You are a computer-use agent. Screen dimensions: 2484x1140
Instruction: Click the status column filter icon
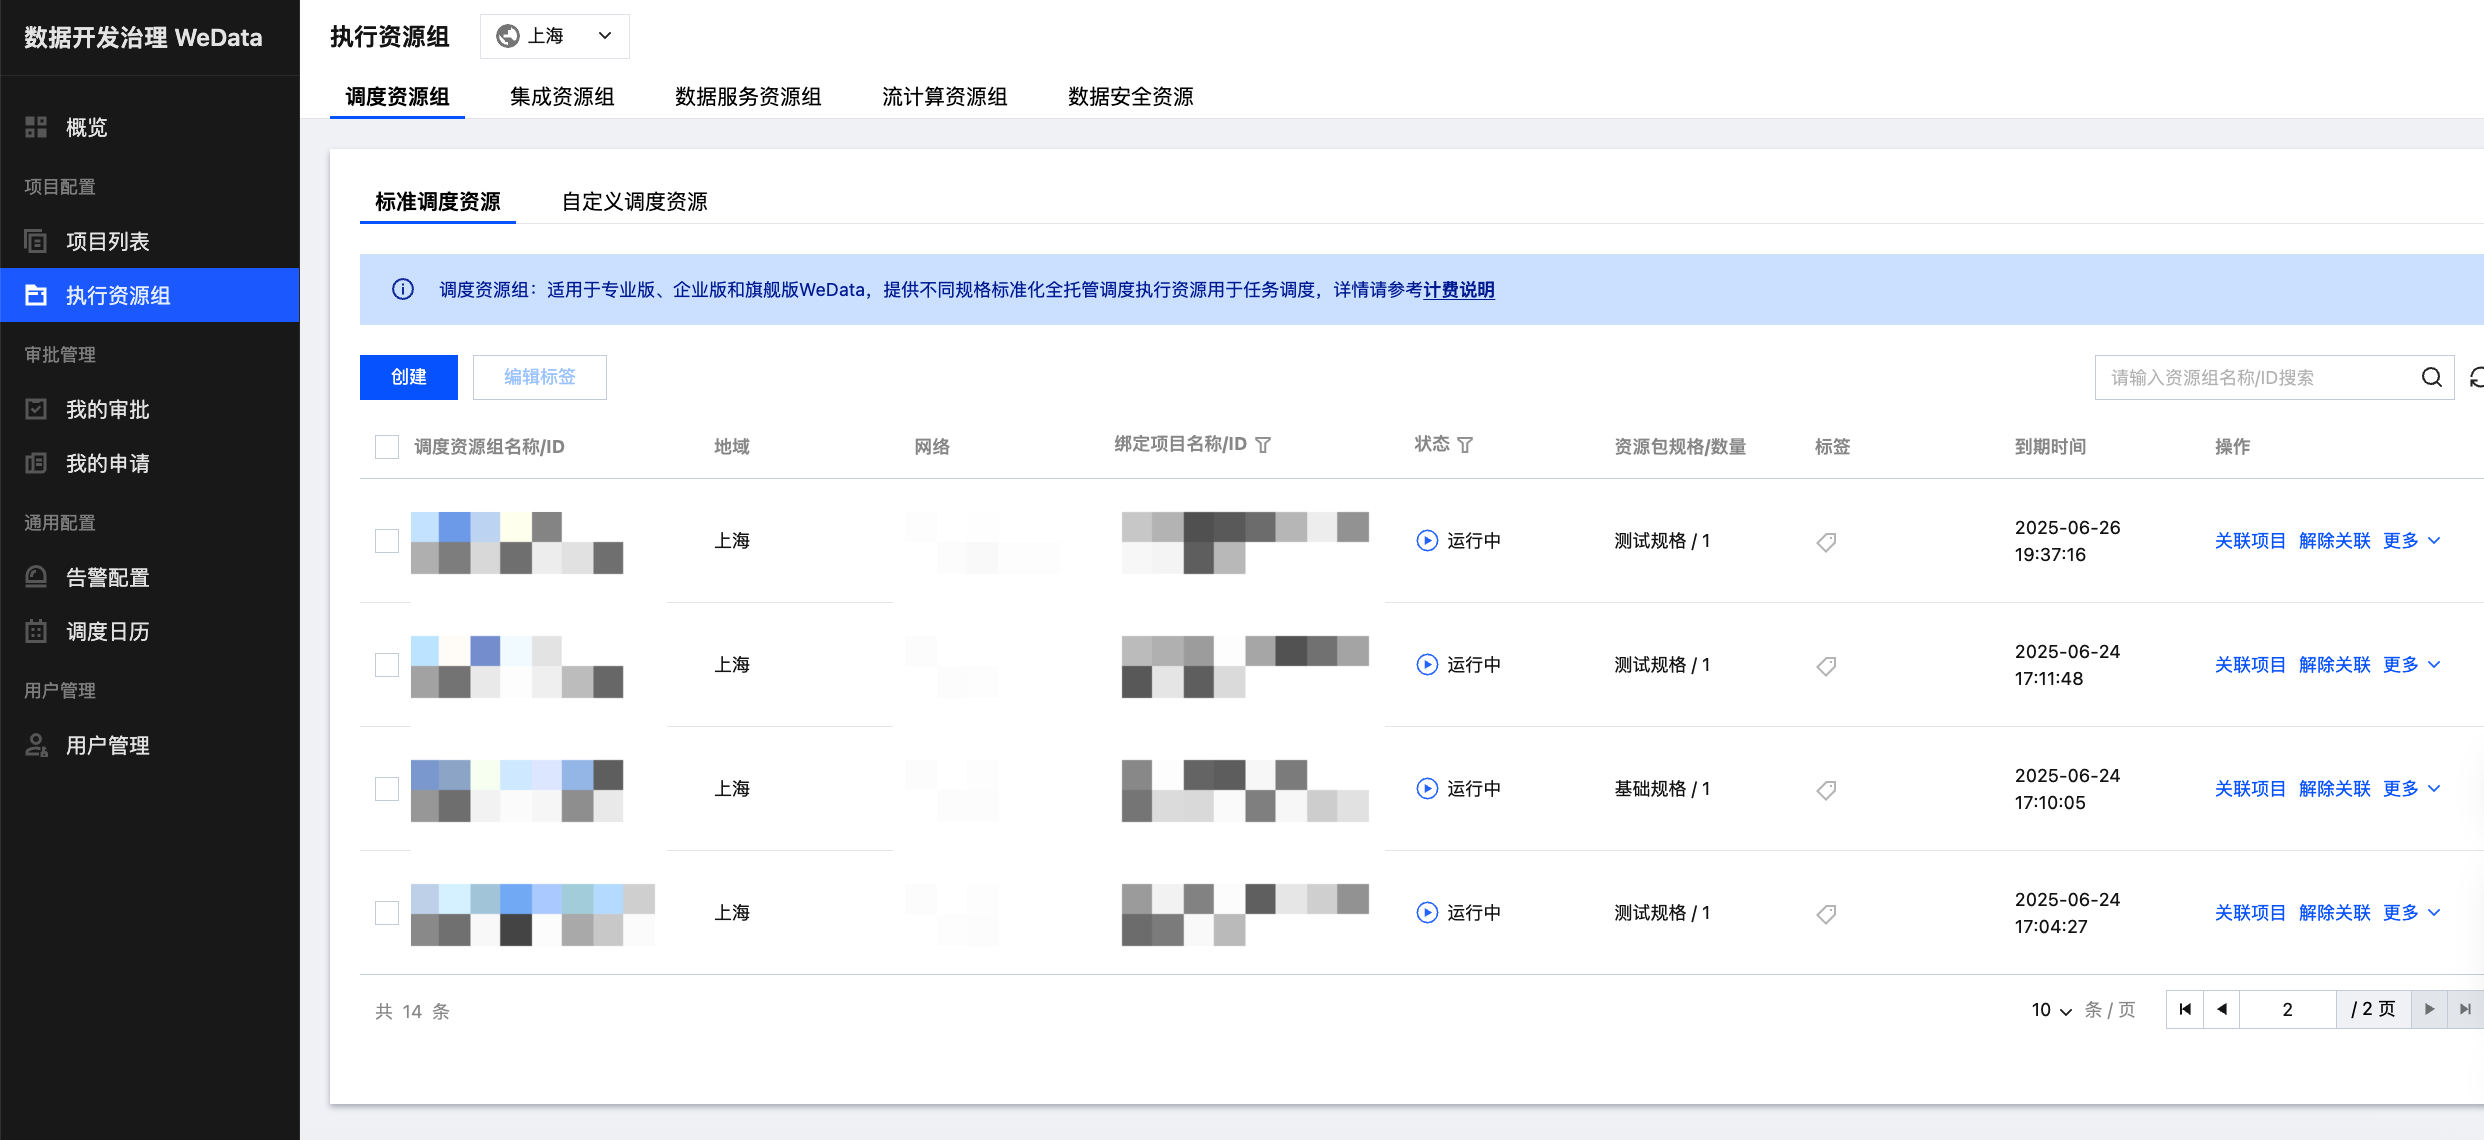click(x=1465, y=445)
